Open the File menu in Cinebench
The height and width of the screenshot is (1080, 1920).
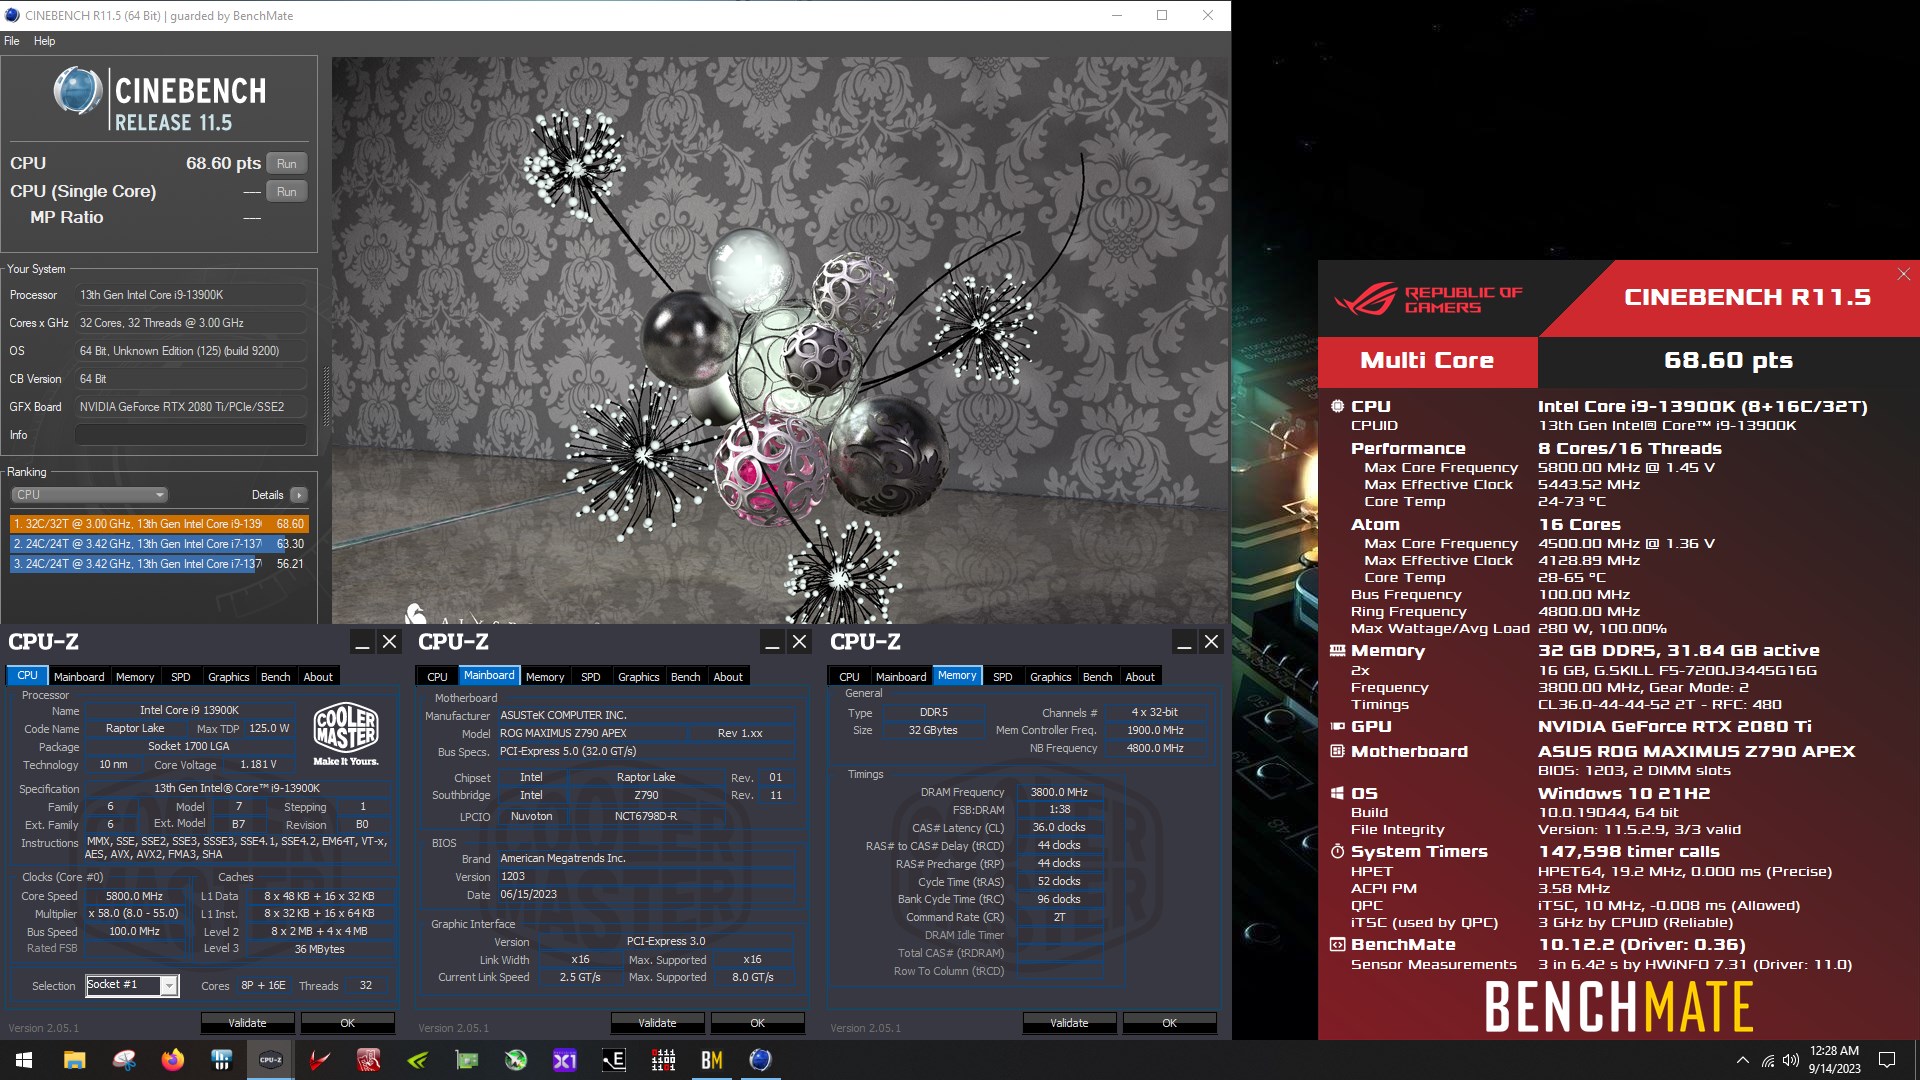(12, 41)
